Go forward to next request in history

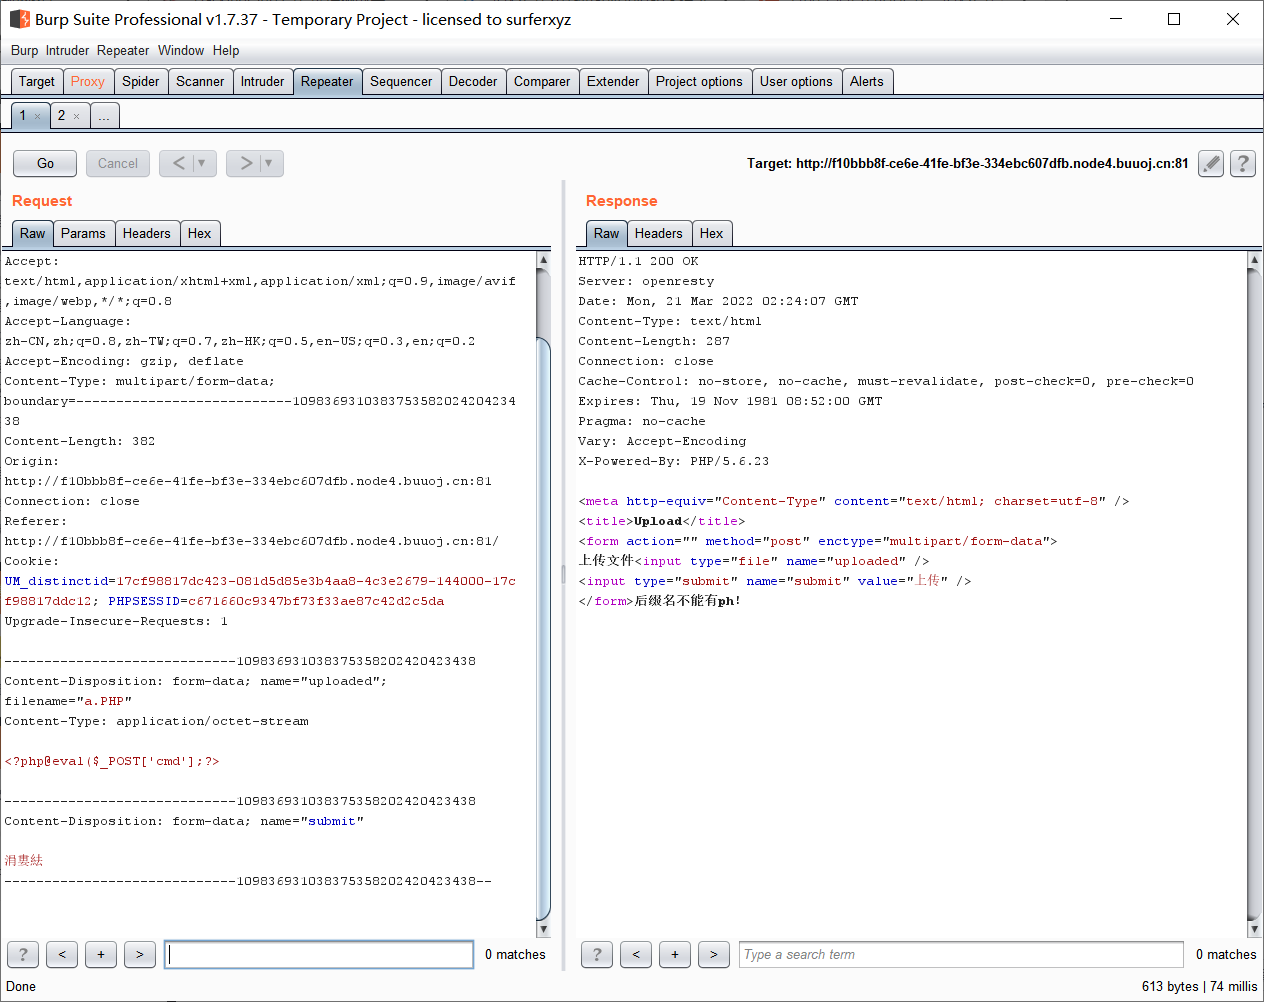coord(246,163)
